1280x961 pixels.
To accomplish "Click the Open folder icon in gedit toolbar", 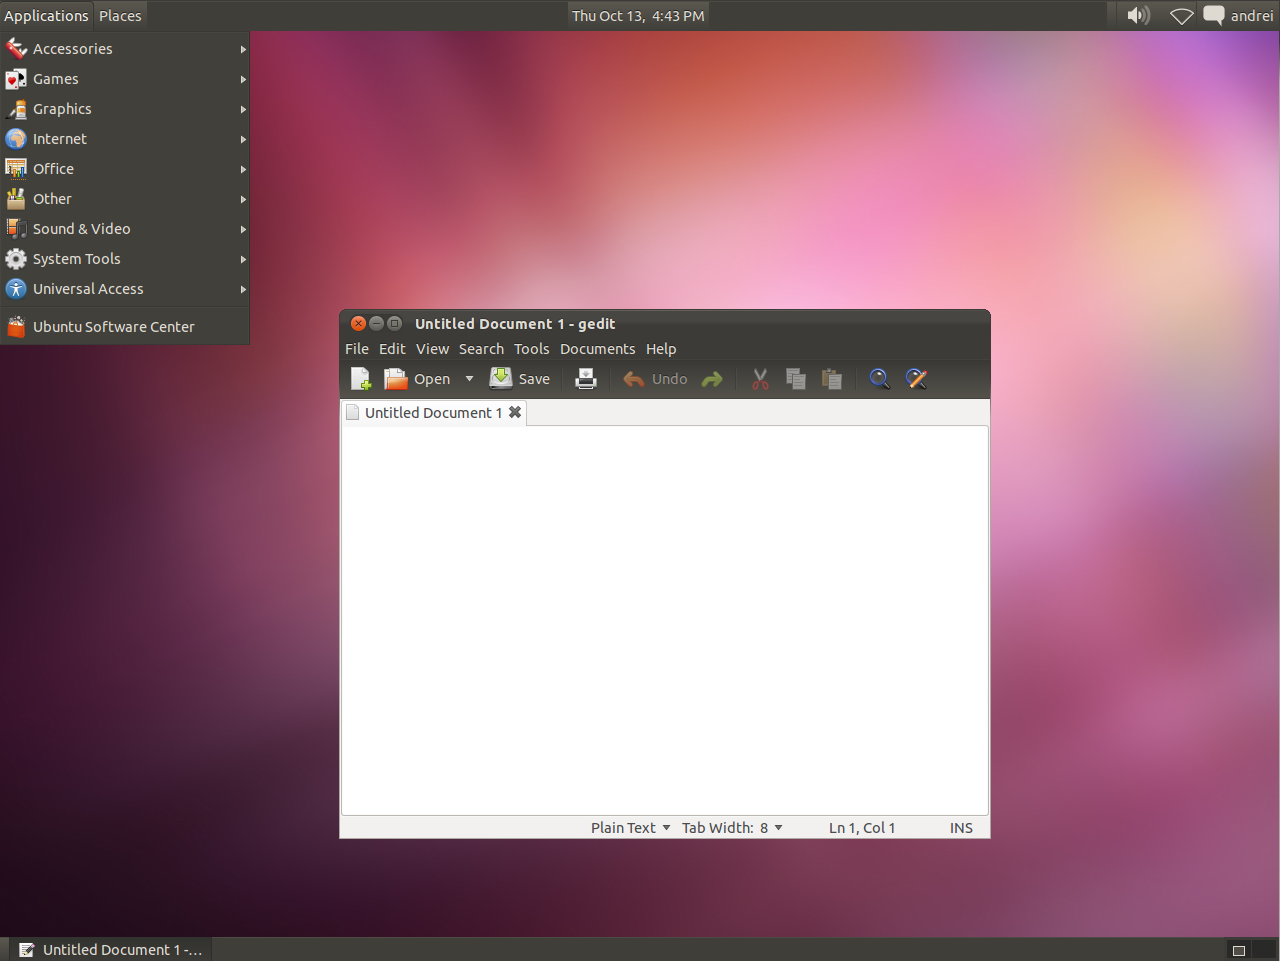I will click(396, 379).
